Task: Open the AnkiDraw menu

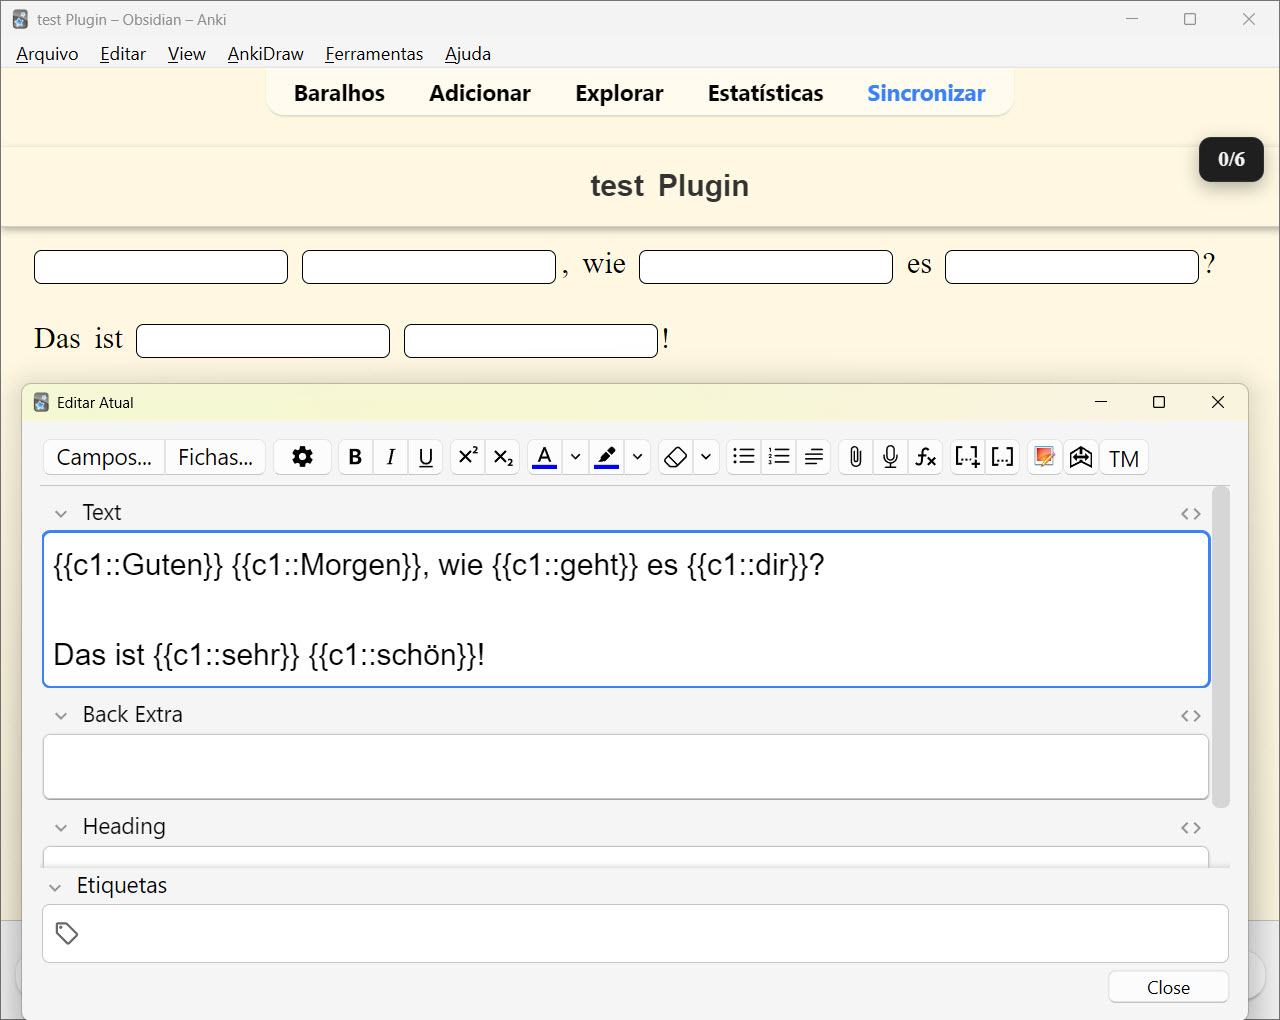Action: point(265,54)
